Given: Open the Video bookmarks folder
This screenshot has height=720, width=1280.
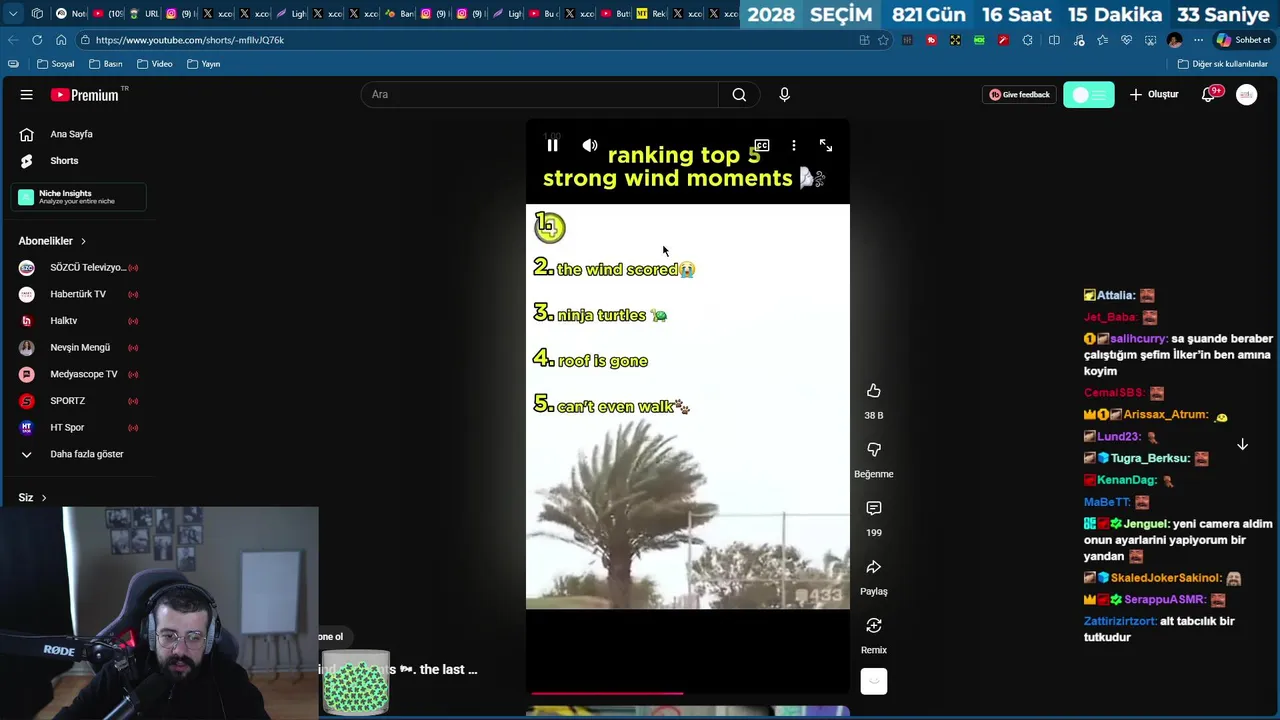Looking at the screenshot, I should 155,64.
